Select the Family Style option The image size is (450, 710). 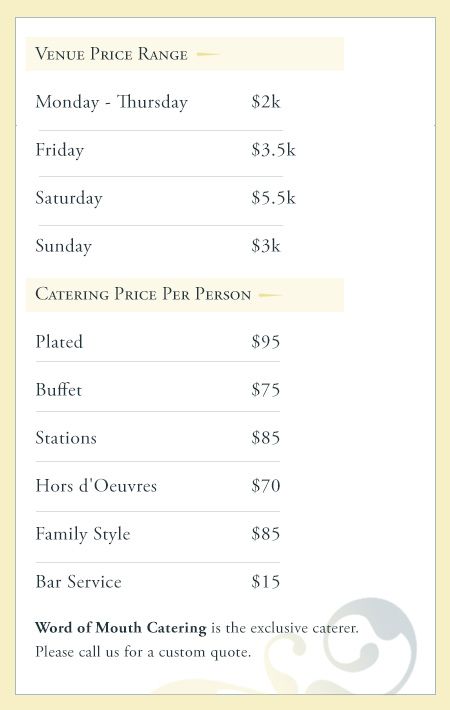pyautogui.click(x=83, y=534)
